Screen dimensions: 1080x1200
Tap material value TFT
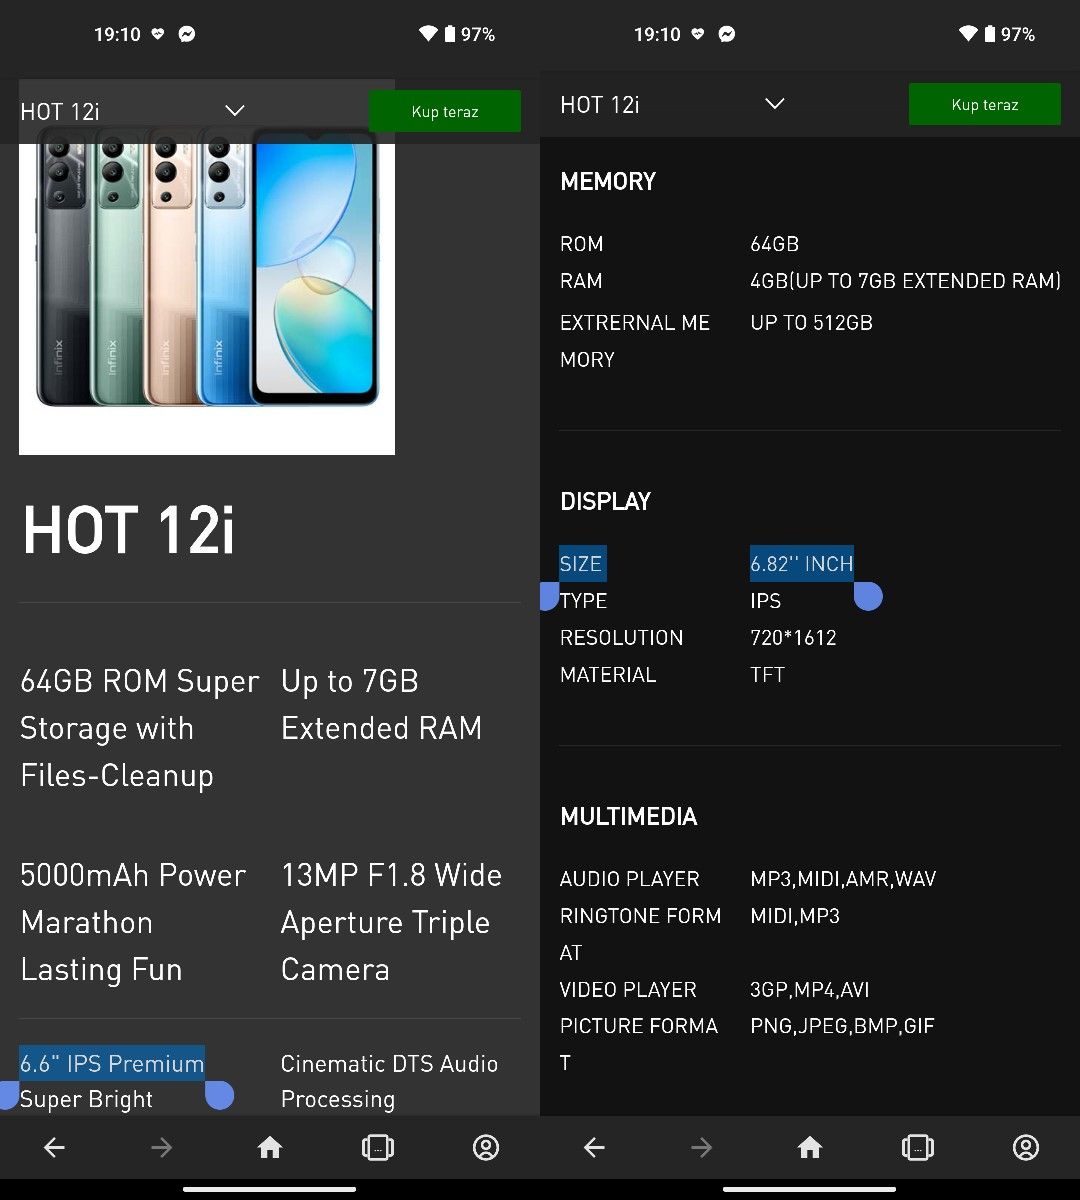click(767, 675)
